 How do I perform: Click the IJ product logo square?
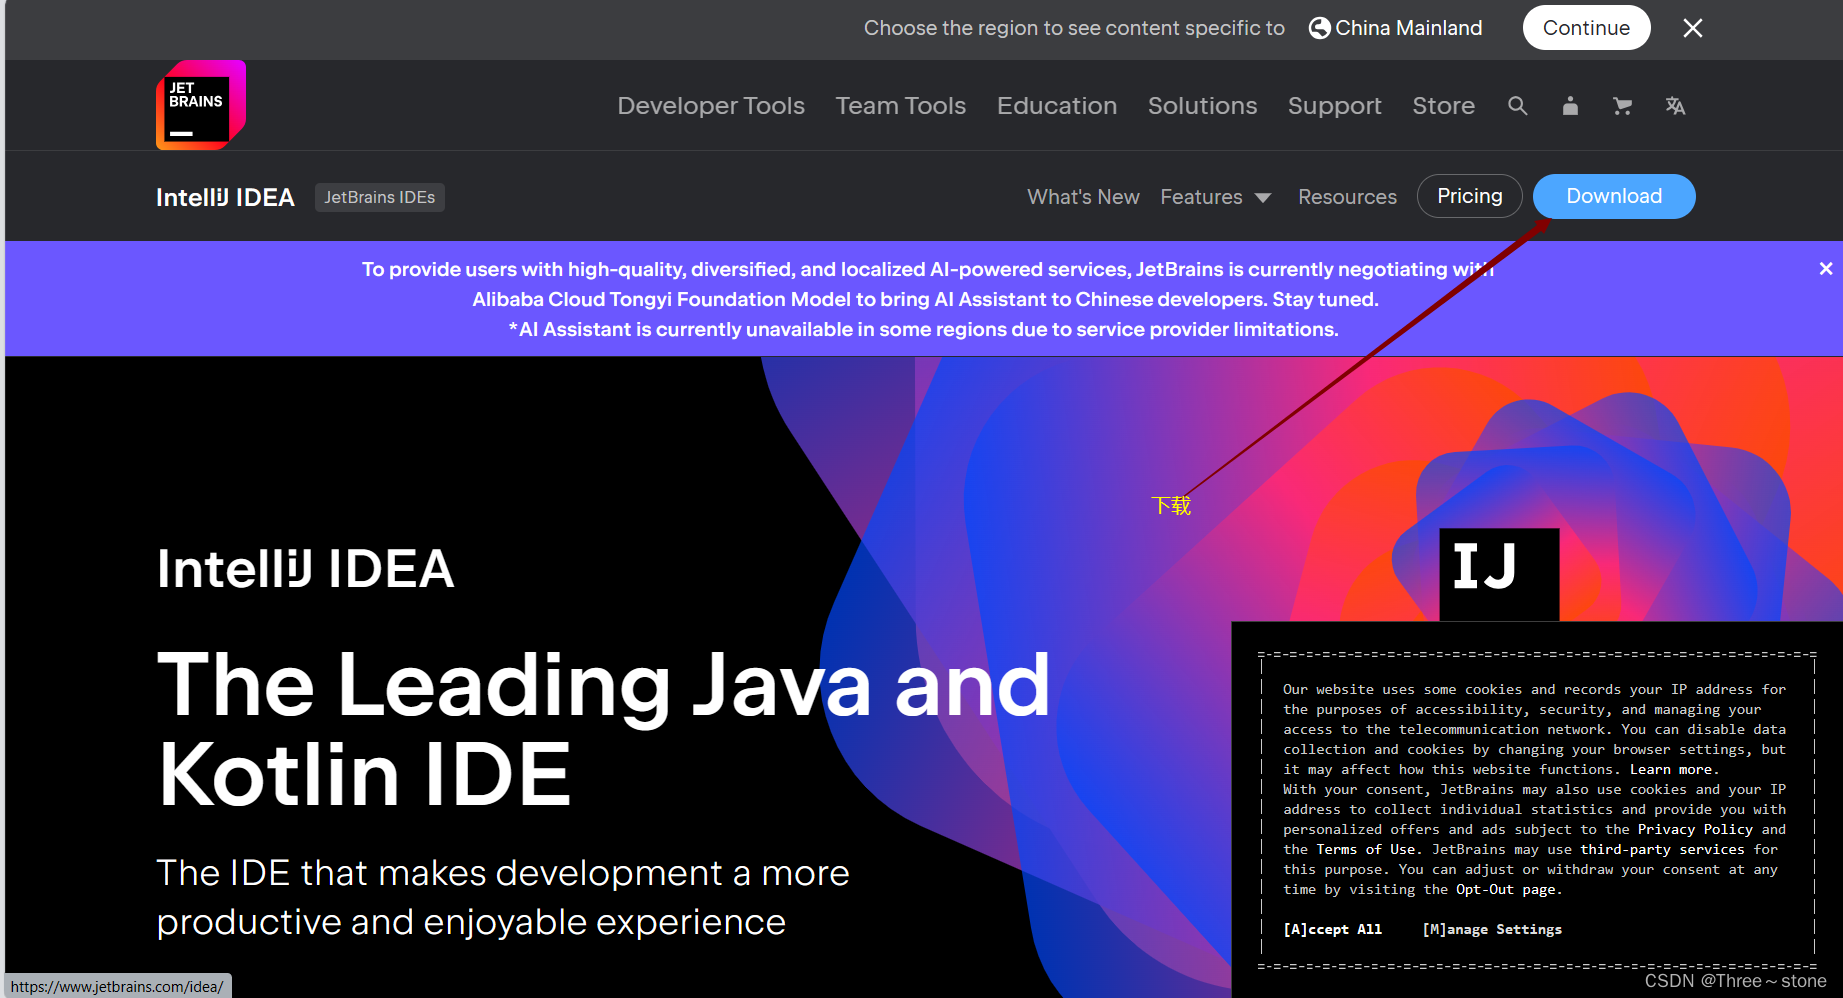[1498, 572]
